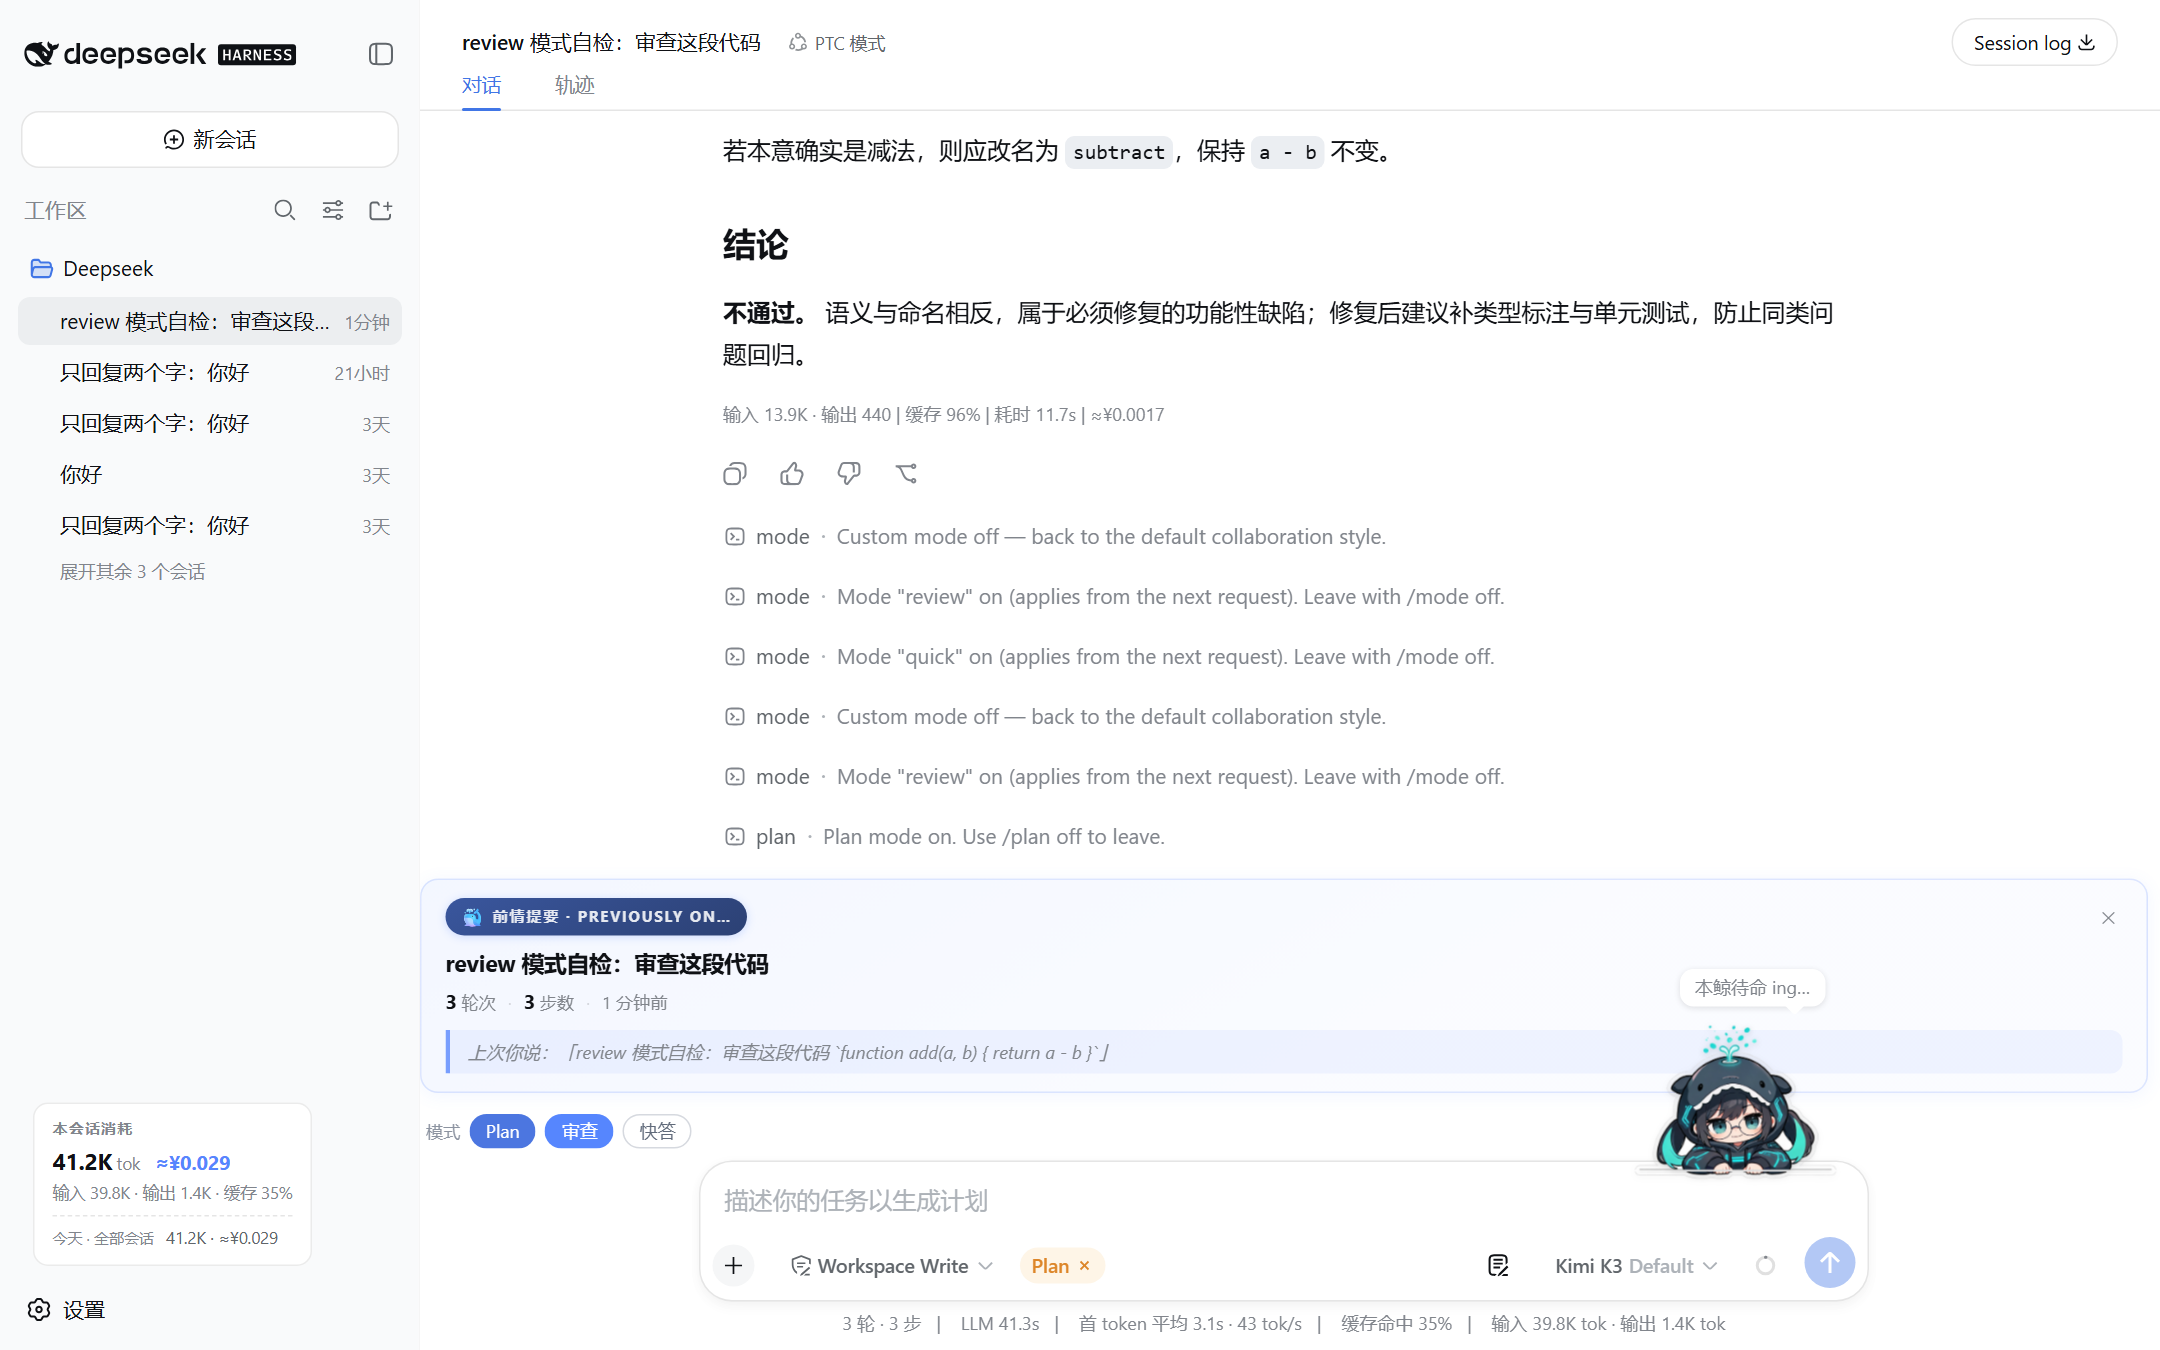
Task: Click the Deepseek folder icon
Action: point(41,268)
